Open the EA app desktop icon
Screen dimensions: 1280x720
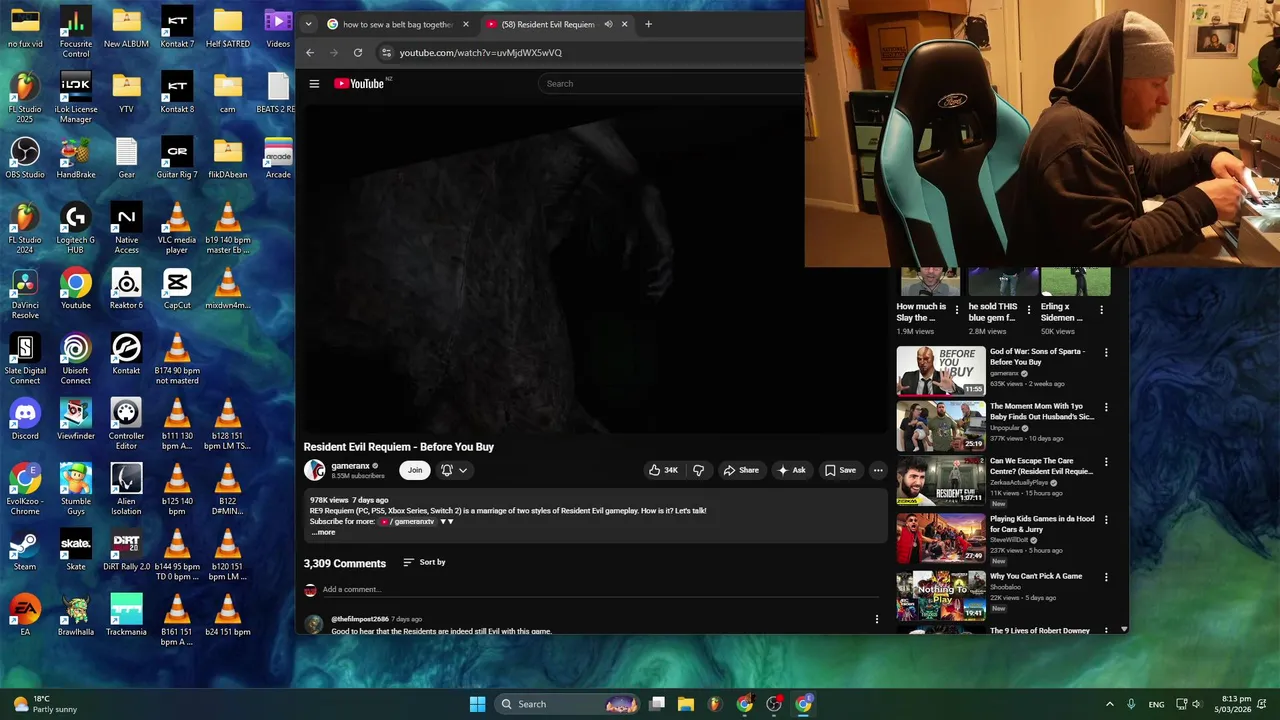[x=25, y=616]
